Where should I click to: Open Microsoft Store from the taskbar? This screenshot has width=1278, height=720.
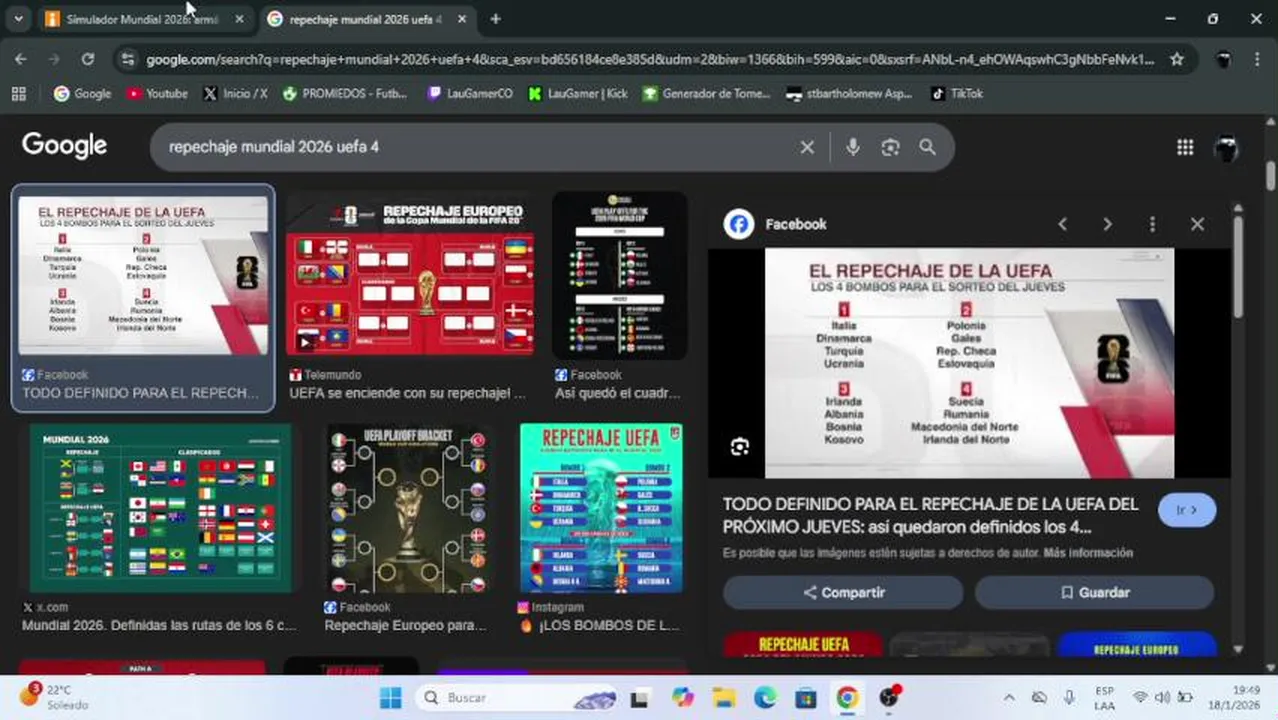[806, 698]
